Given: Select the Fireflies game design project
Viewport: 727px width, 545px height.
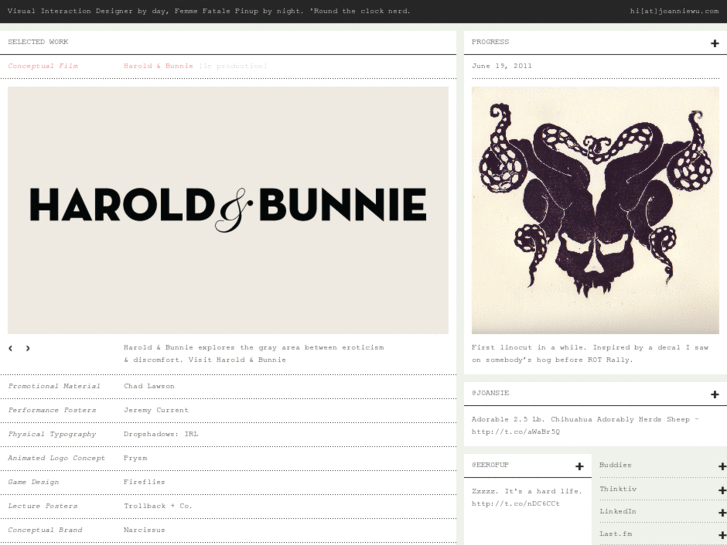Looking at the screenshot, I should click(x=144, y=482).
